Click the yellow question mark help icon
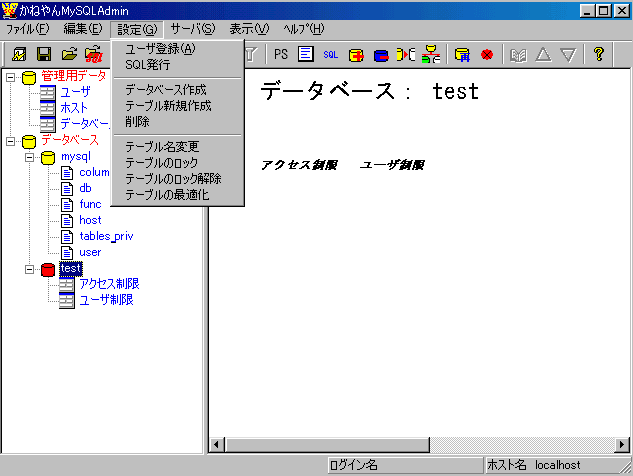The height and width of the screenshot is (476, 633). (599, 54)
